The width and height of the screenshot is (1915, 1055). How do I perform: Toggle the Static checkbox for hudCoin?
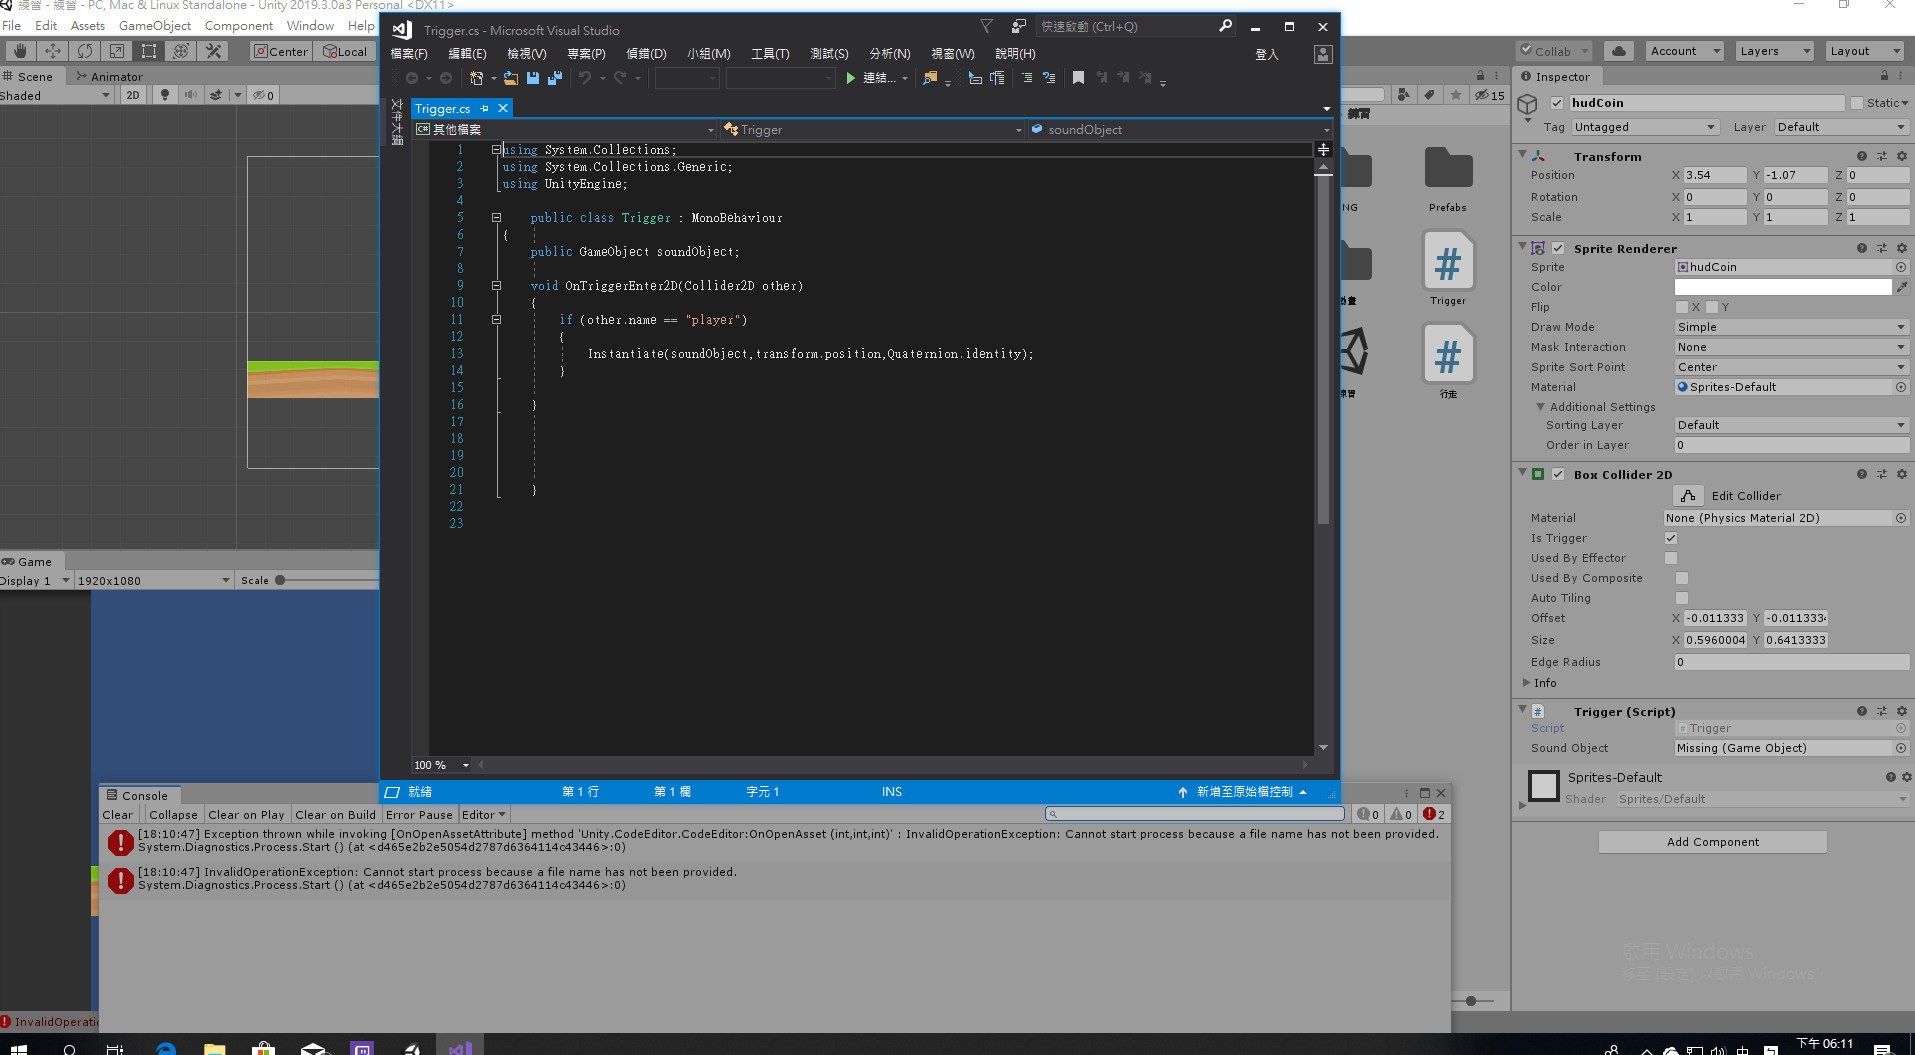tap(1857, 103)
